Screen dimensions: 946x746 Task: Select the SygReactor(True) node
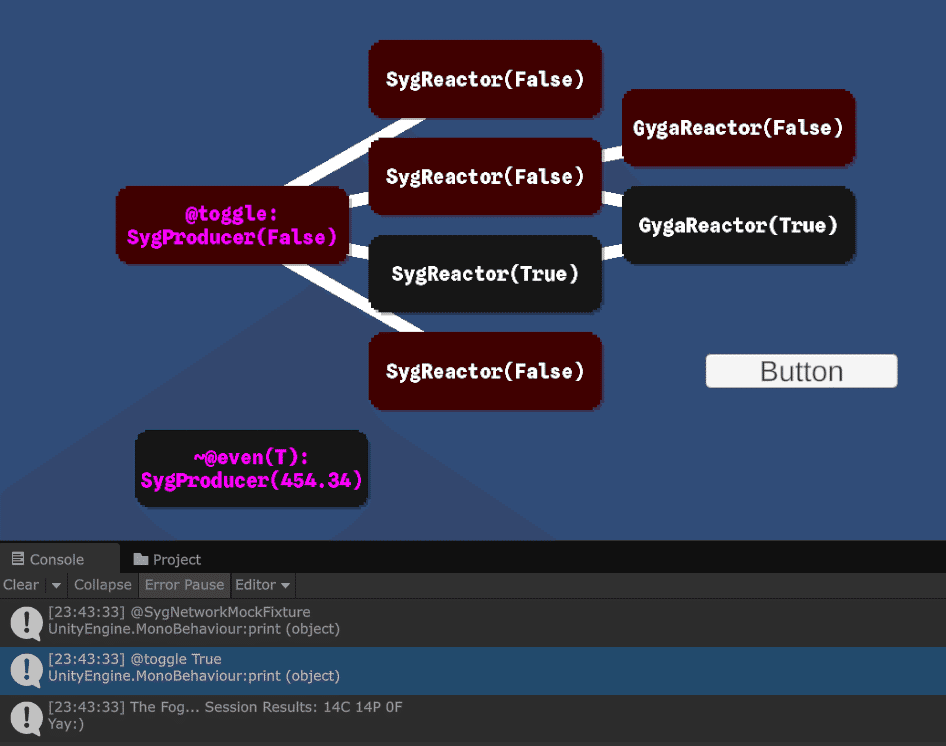click(x=485, y=274)
